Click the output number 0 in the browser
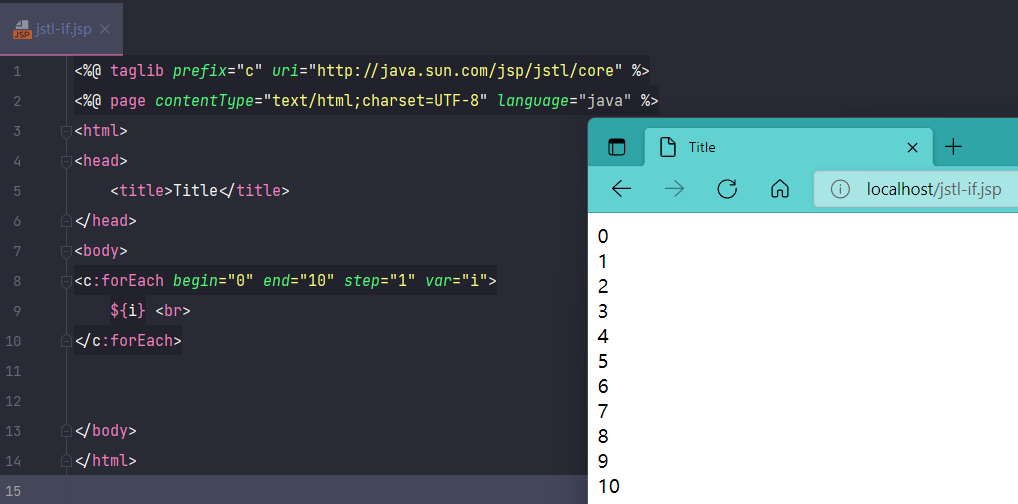Viewport: 1018px width, 504px height. (x=603, y=236)
